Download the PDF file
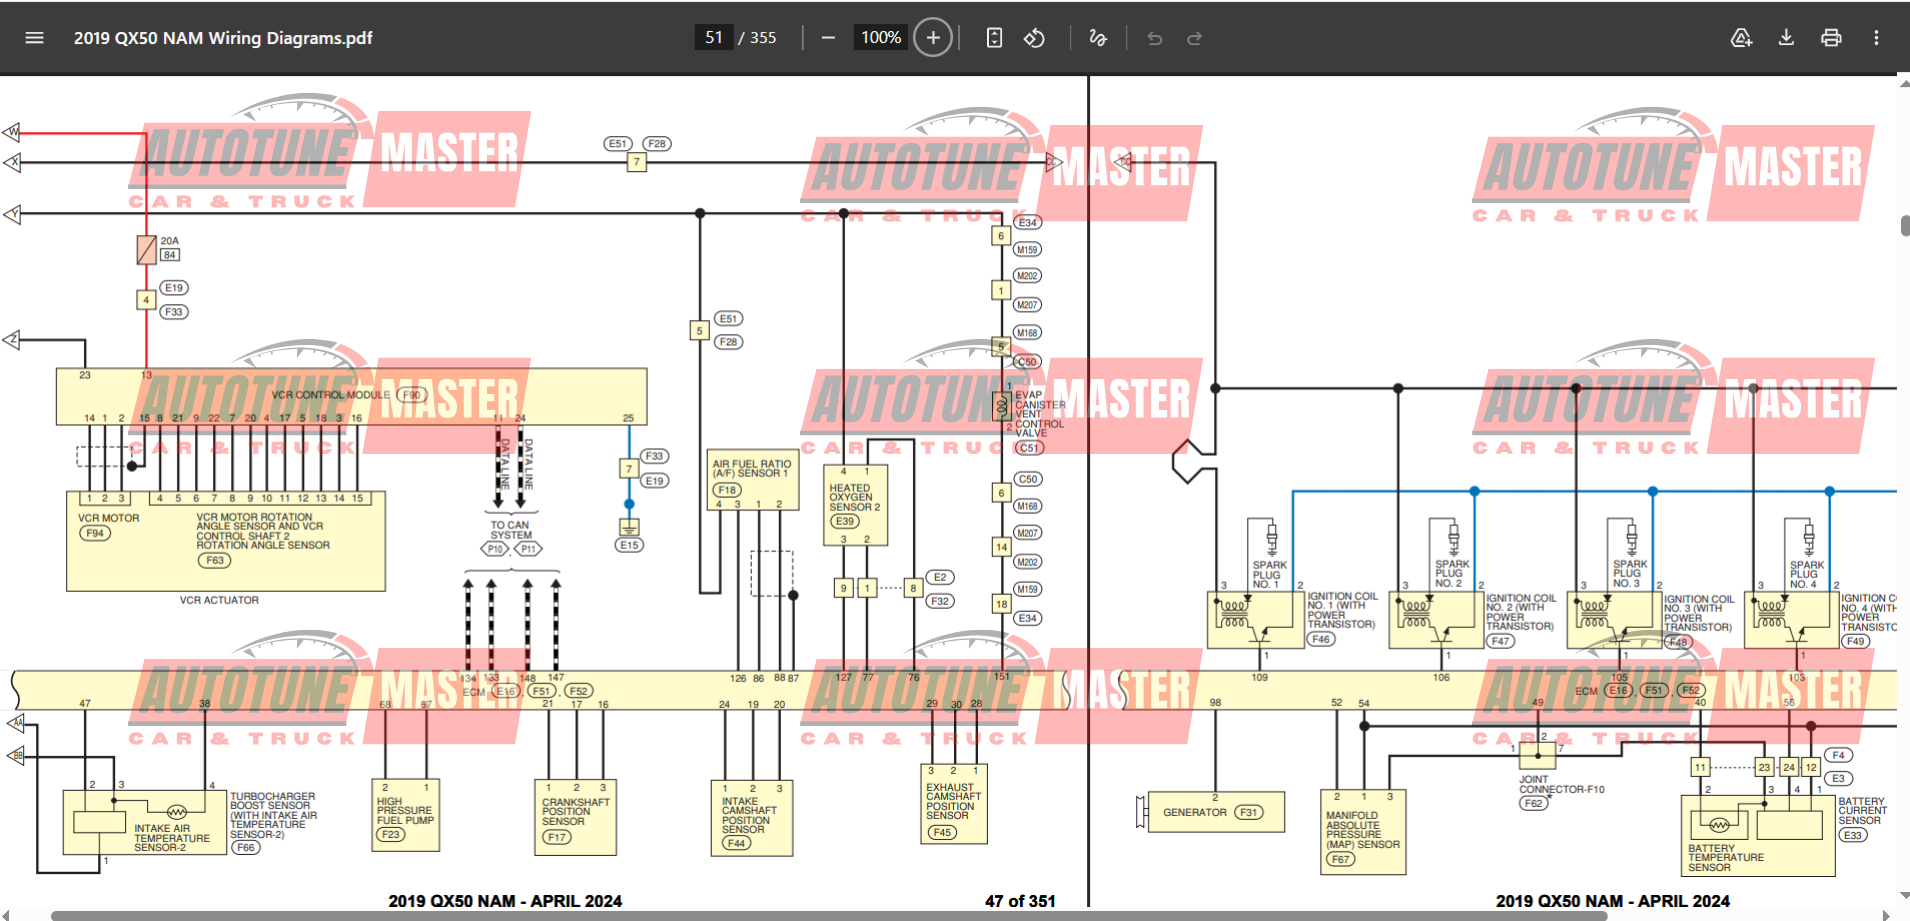 click(x=1786, y=38)
